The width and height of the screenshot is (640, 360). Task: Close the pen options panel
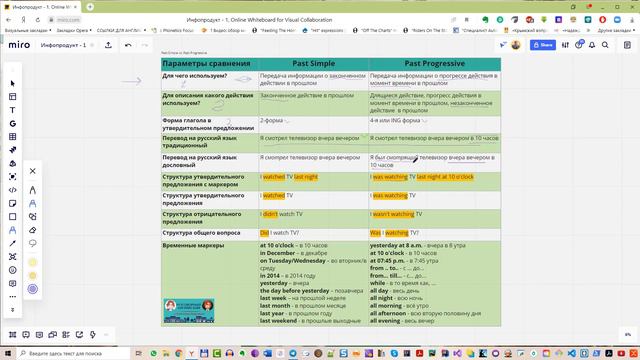[x=33, y=171]
